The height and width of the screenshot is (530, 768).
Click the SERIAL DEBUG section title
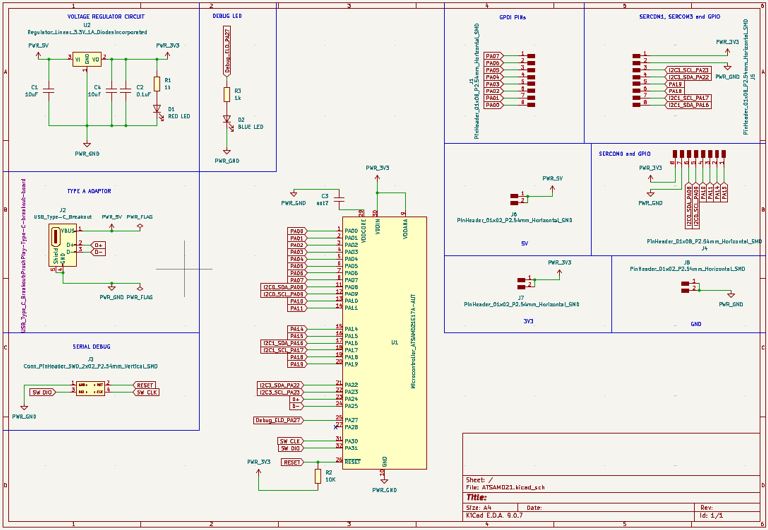tap(92, 346)
